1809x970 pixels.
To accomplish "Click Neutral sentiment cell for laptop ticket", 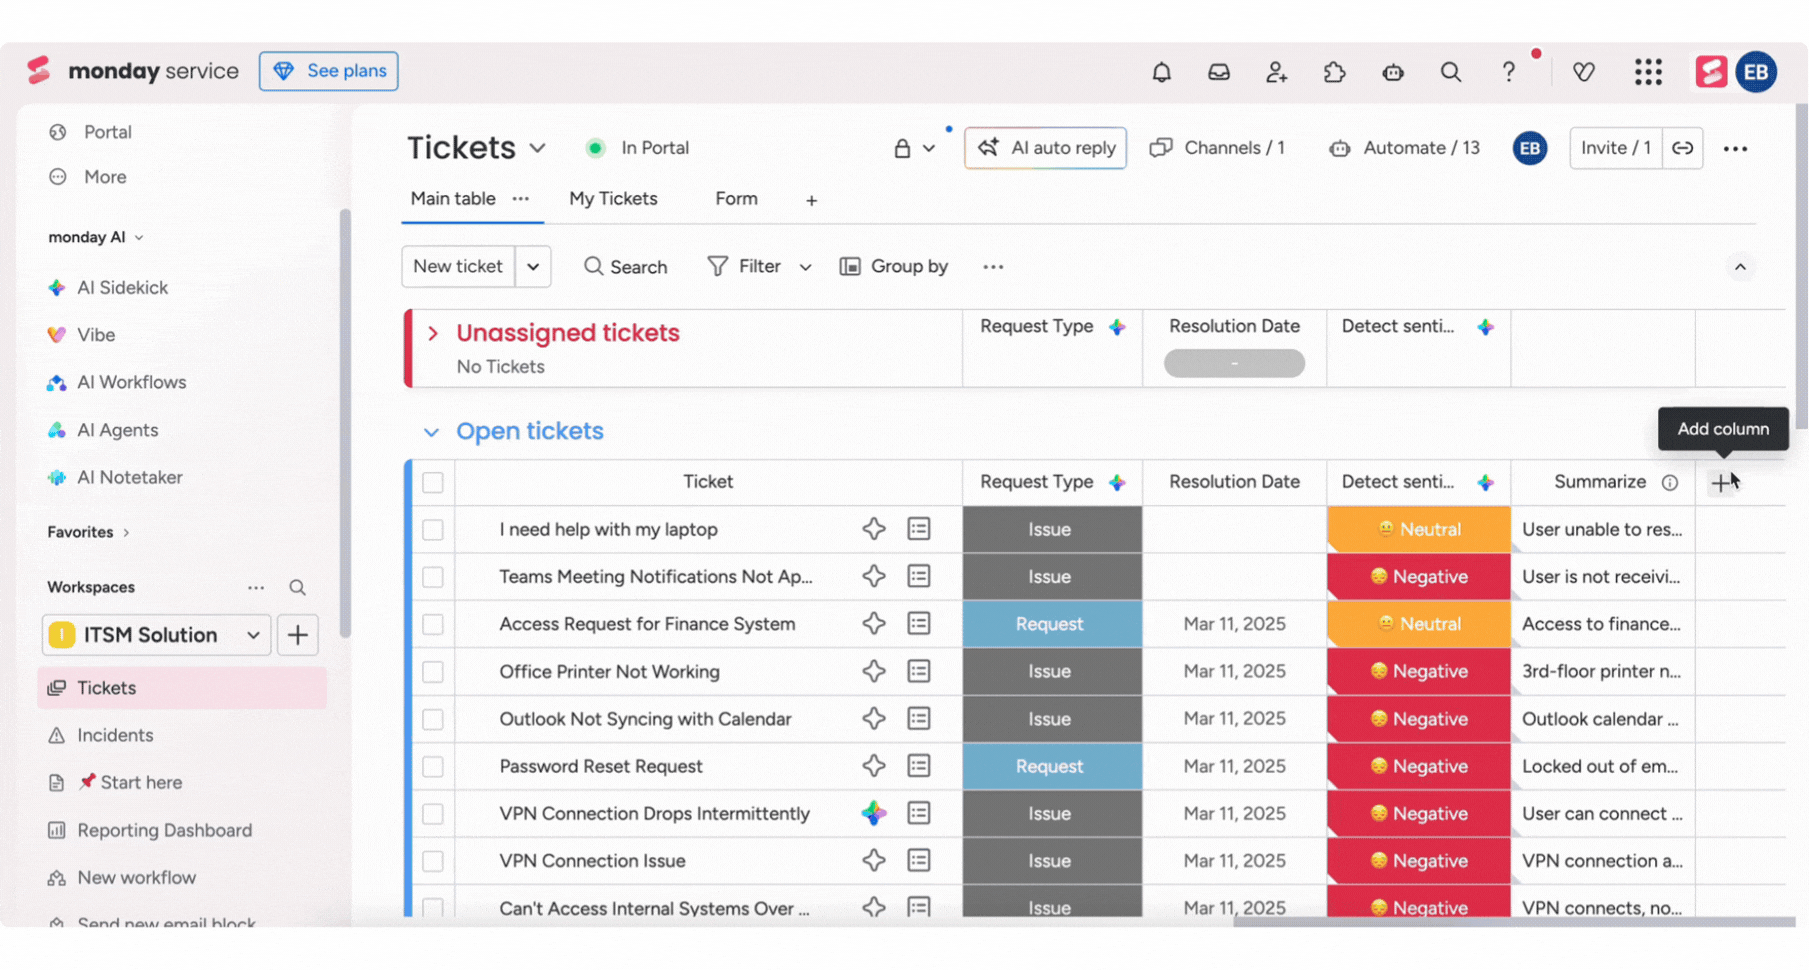I will point(1419,530).
